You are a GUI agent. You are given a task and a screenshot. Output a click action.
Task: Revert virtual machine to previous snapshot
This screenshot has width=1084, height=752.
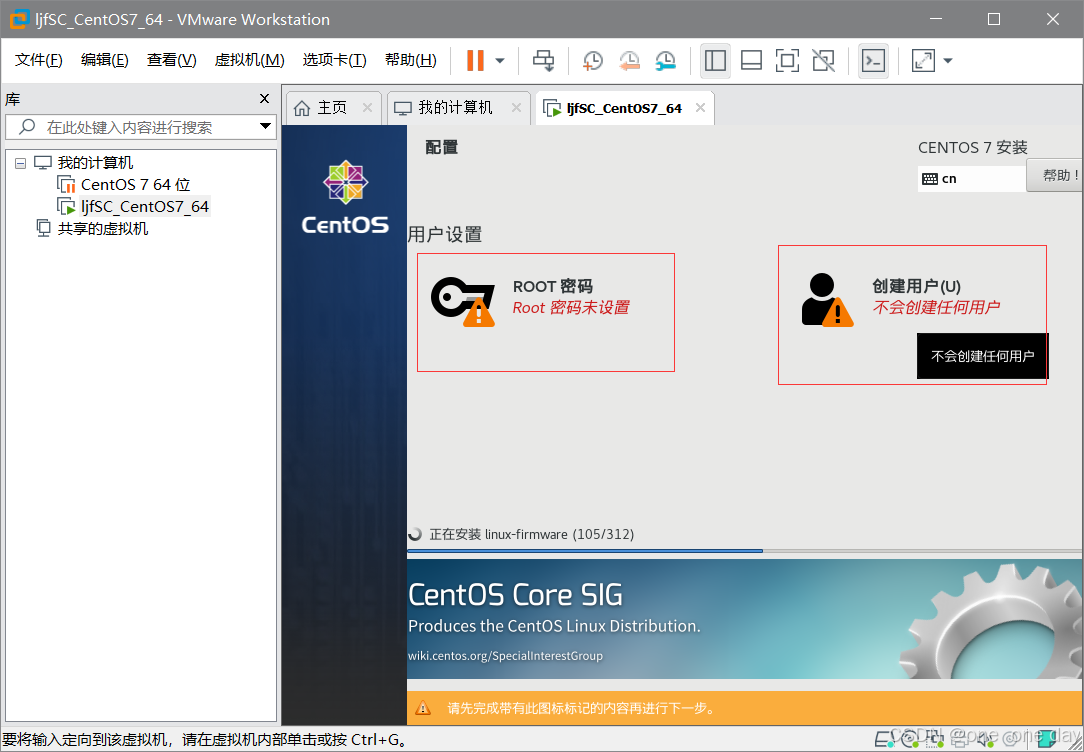pyautogui.click(x=629, y=61)
